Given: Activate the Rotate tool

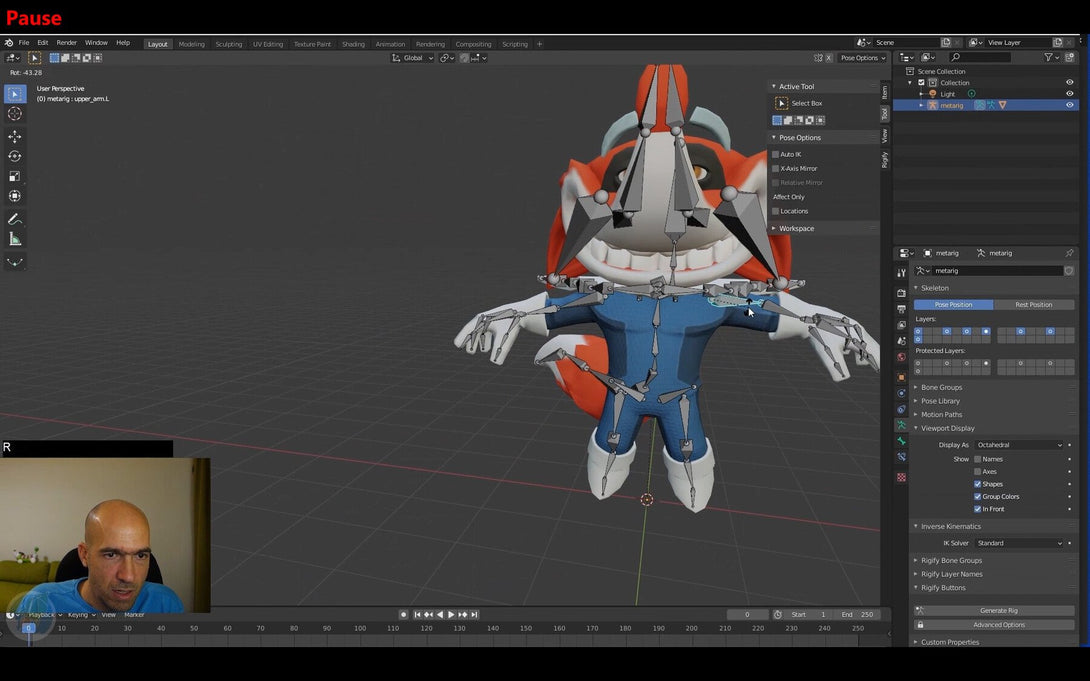Looking at the screenshot, I should pyautogui.click(x=15, y=156).
